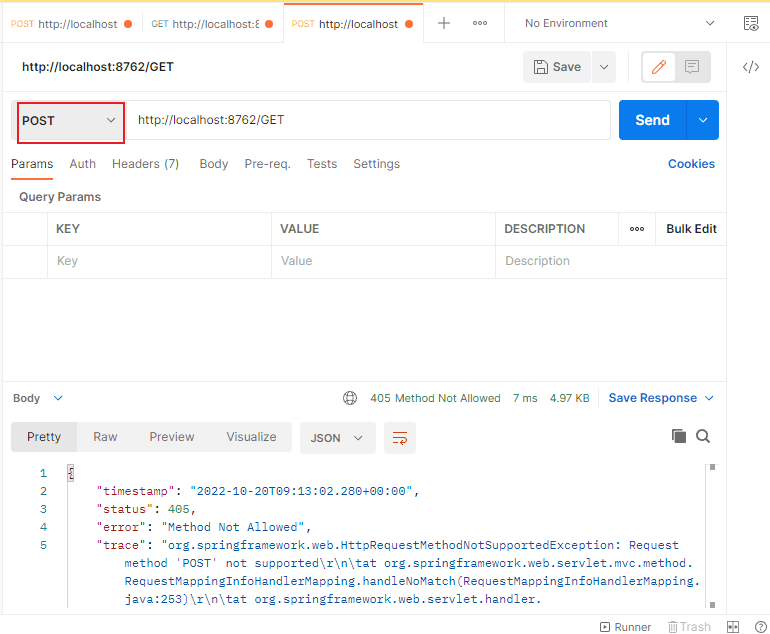Click the Send button
The width and height of the screenshot is (770, 634).
(x=652, y=120)
